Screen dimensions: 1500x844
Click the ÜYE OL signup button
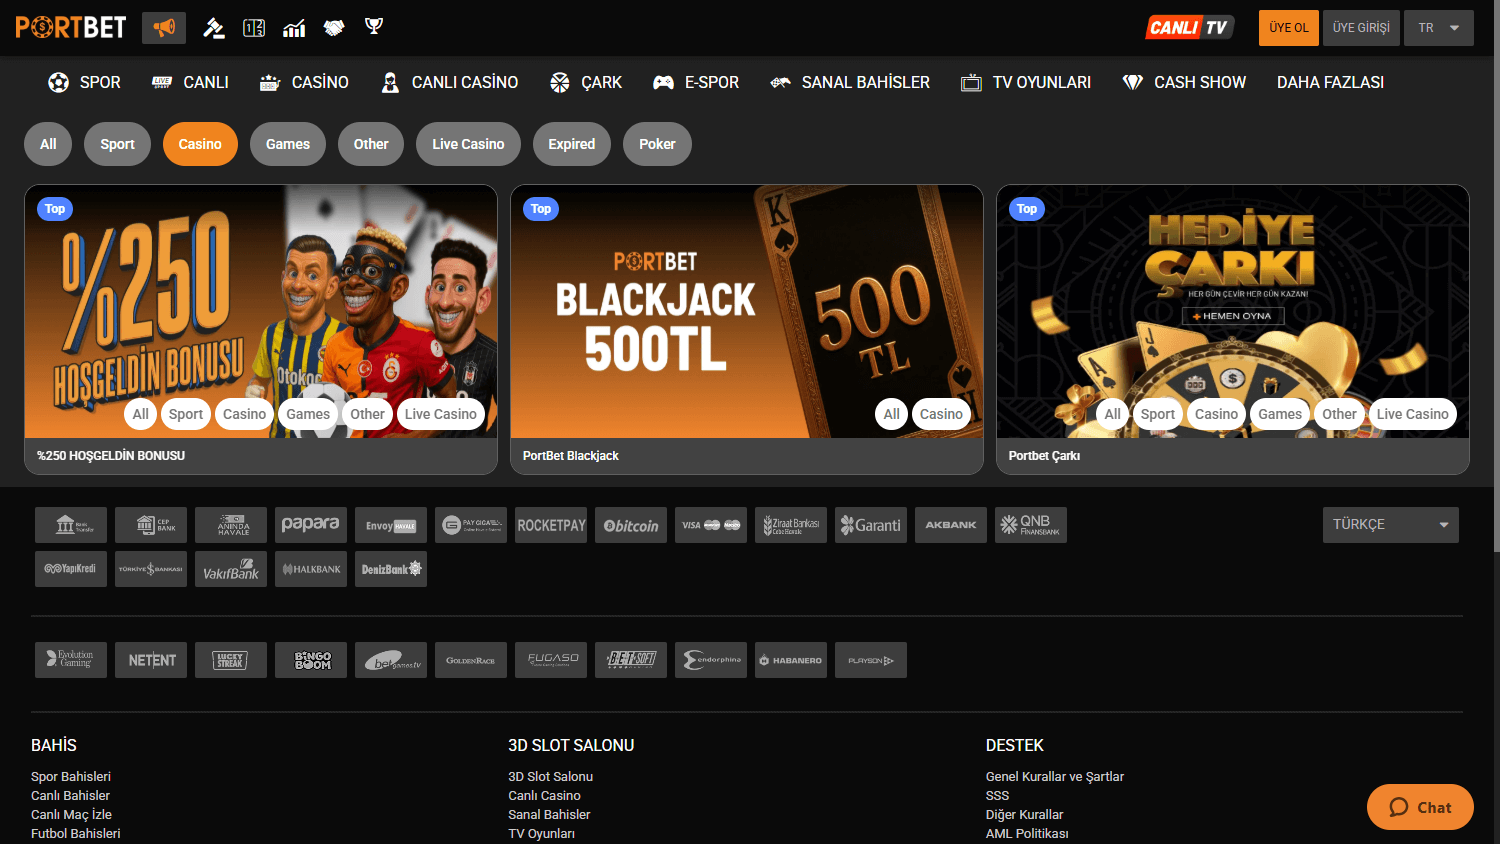point(1288,27)
